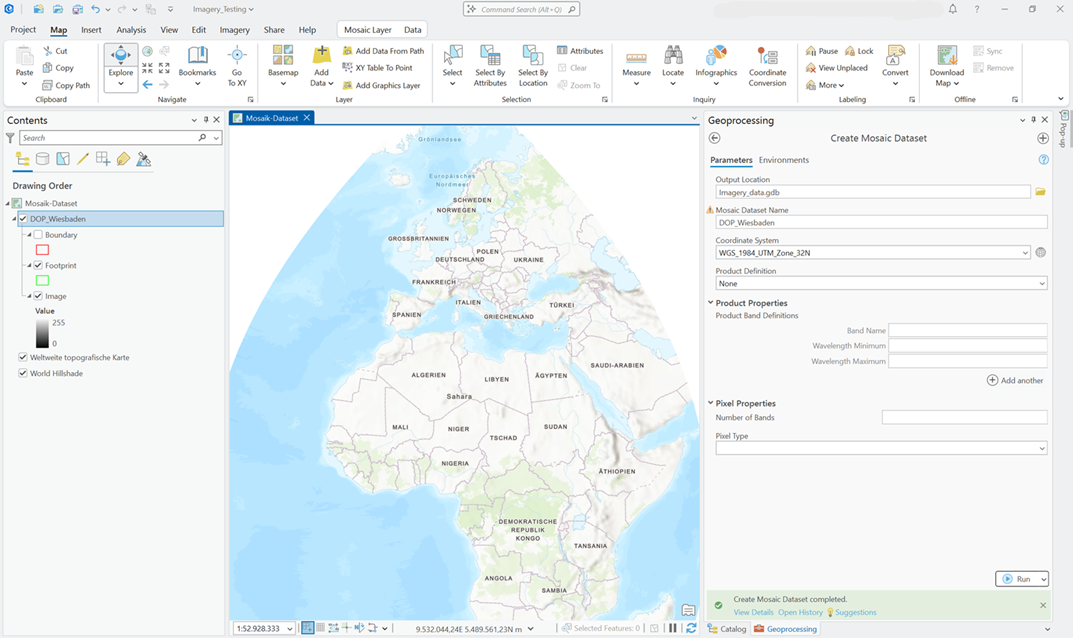Open the Go To XY tool
This screenshot has width=1073, height=638.
tap(237, 66)
